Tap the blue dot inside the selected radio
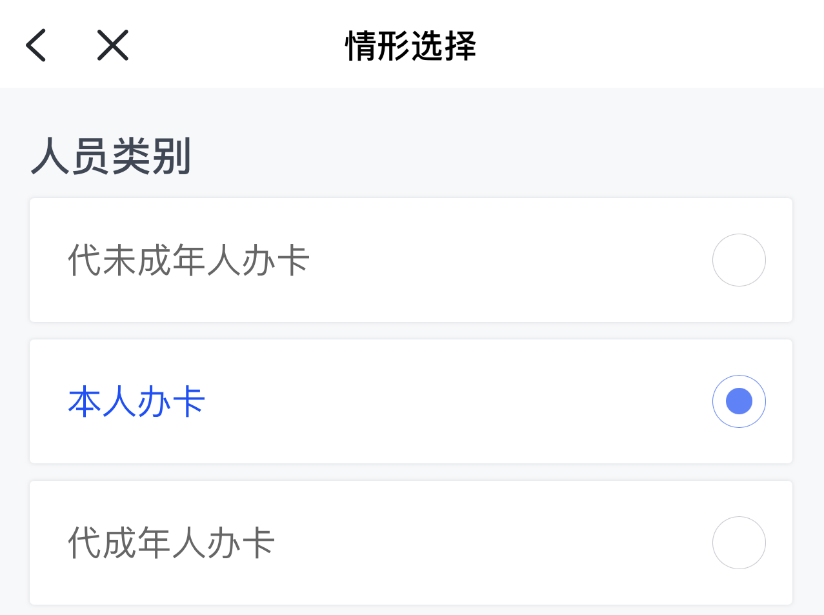Viewport: 824px width, 615px height. point(739,401)
